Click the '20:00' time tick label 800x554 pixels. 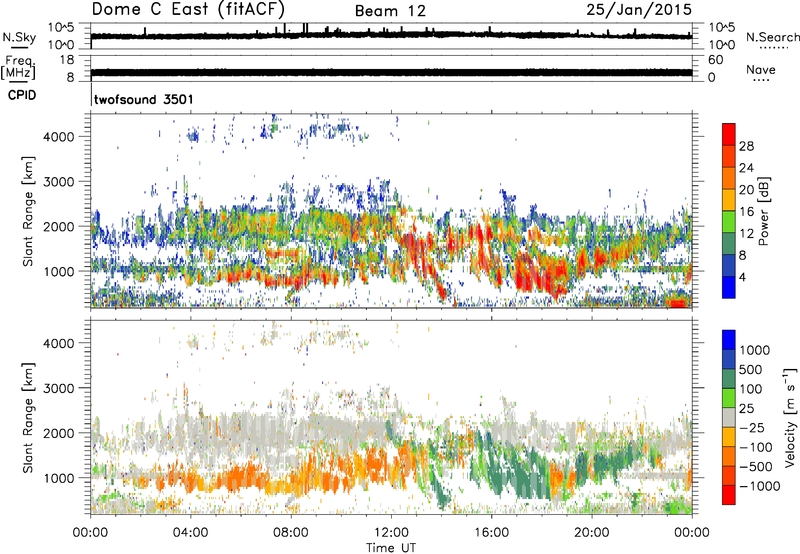(591, 533)
